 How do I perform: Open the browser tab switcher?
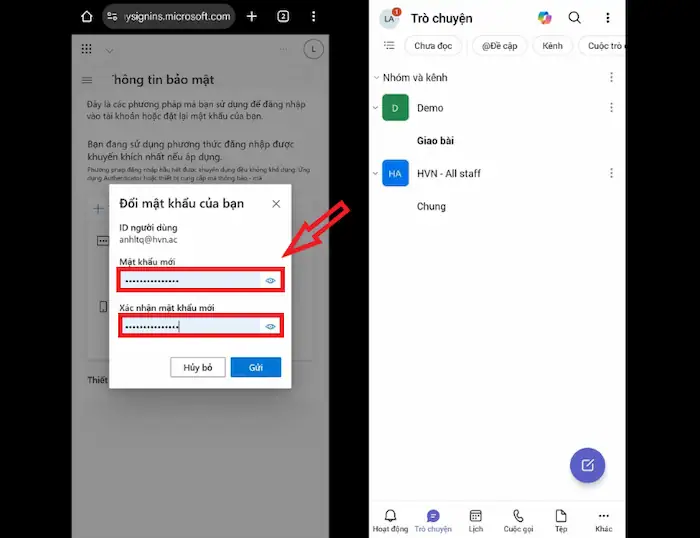[283, 17]
